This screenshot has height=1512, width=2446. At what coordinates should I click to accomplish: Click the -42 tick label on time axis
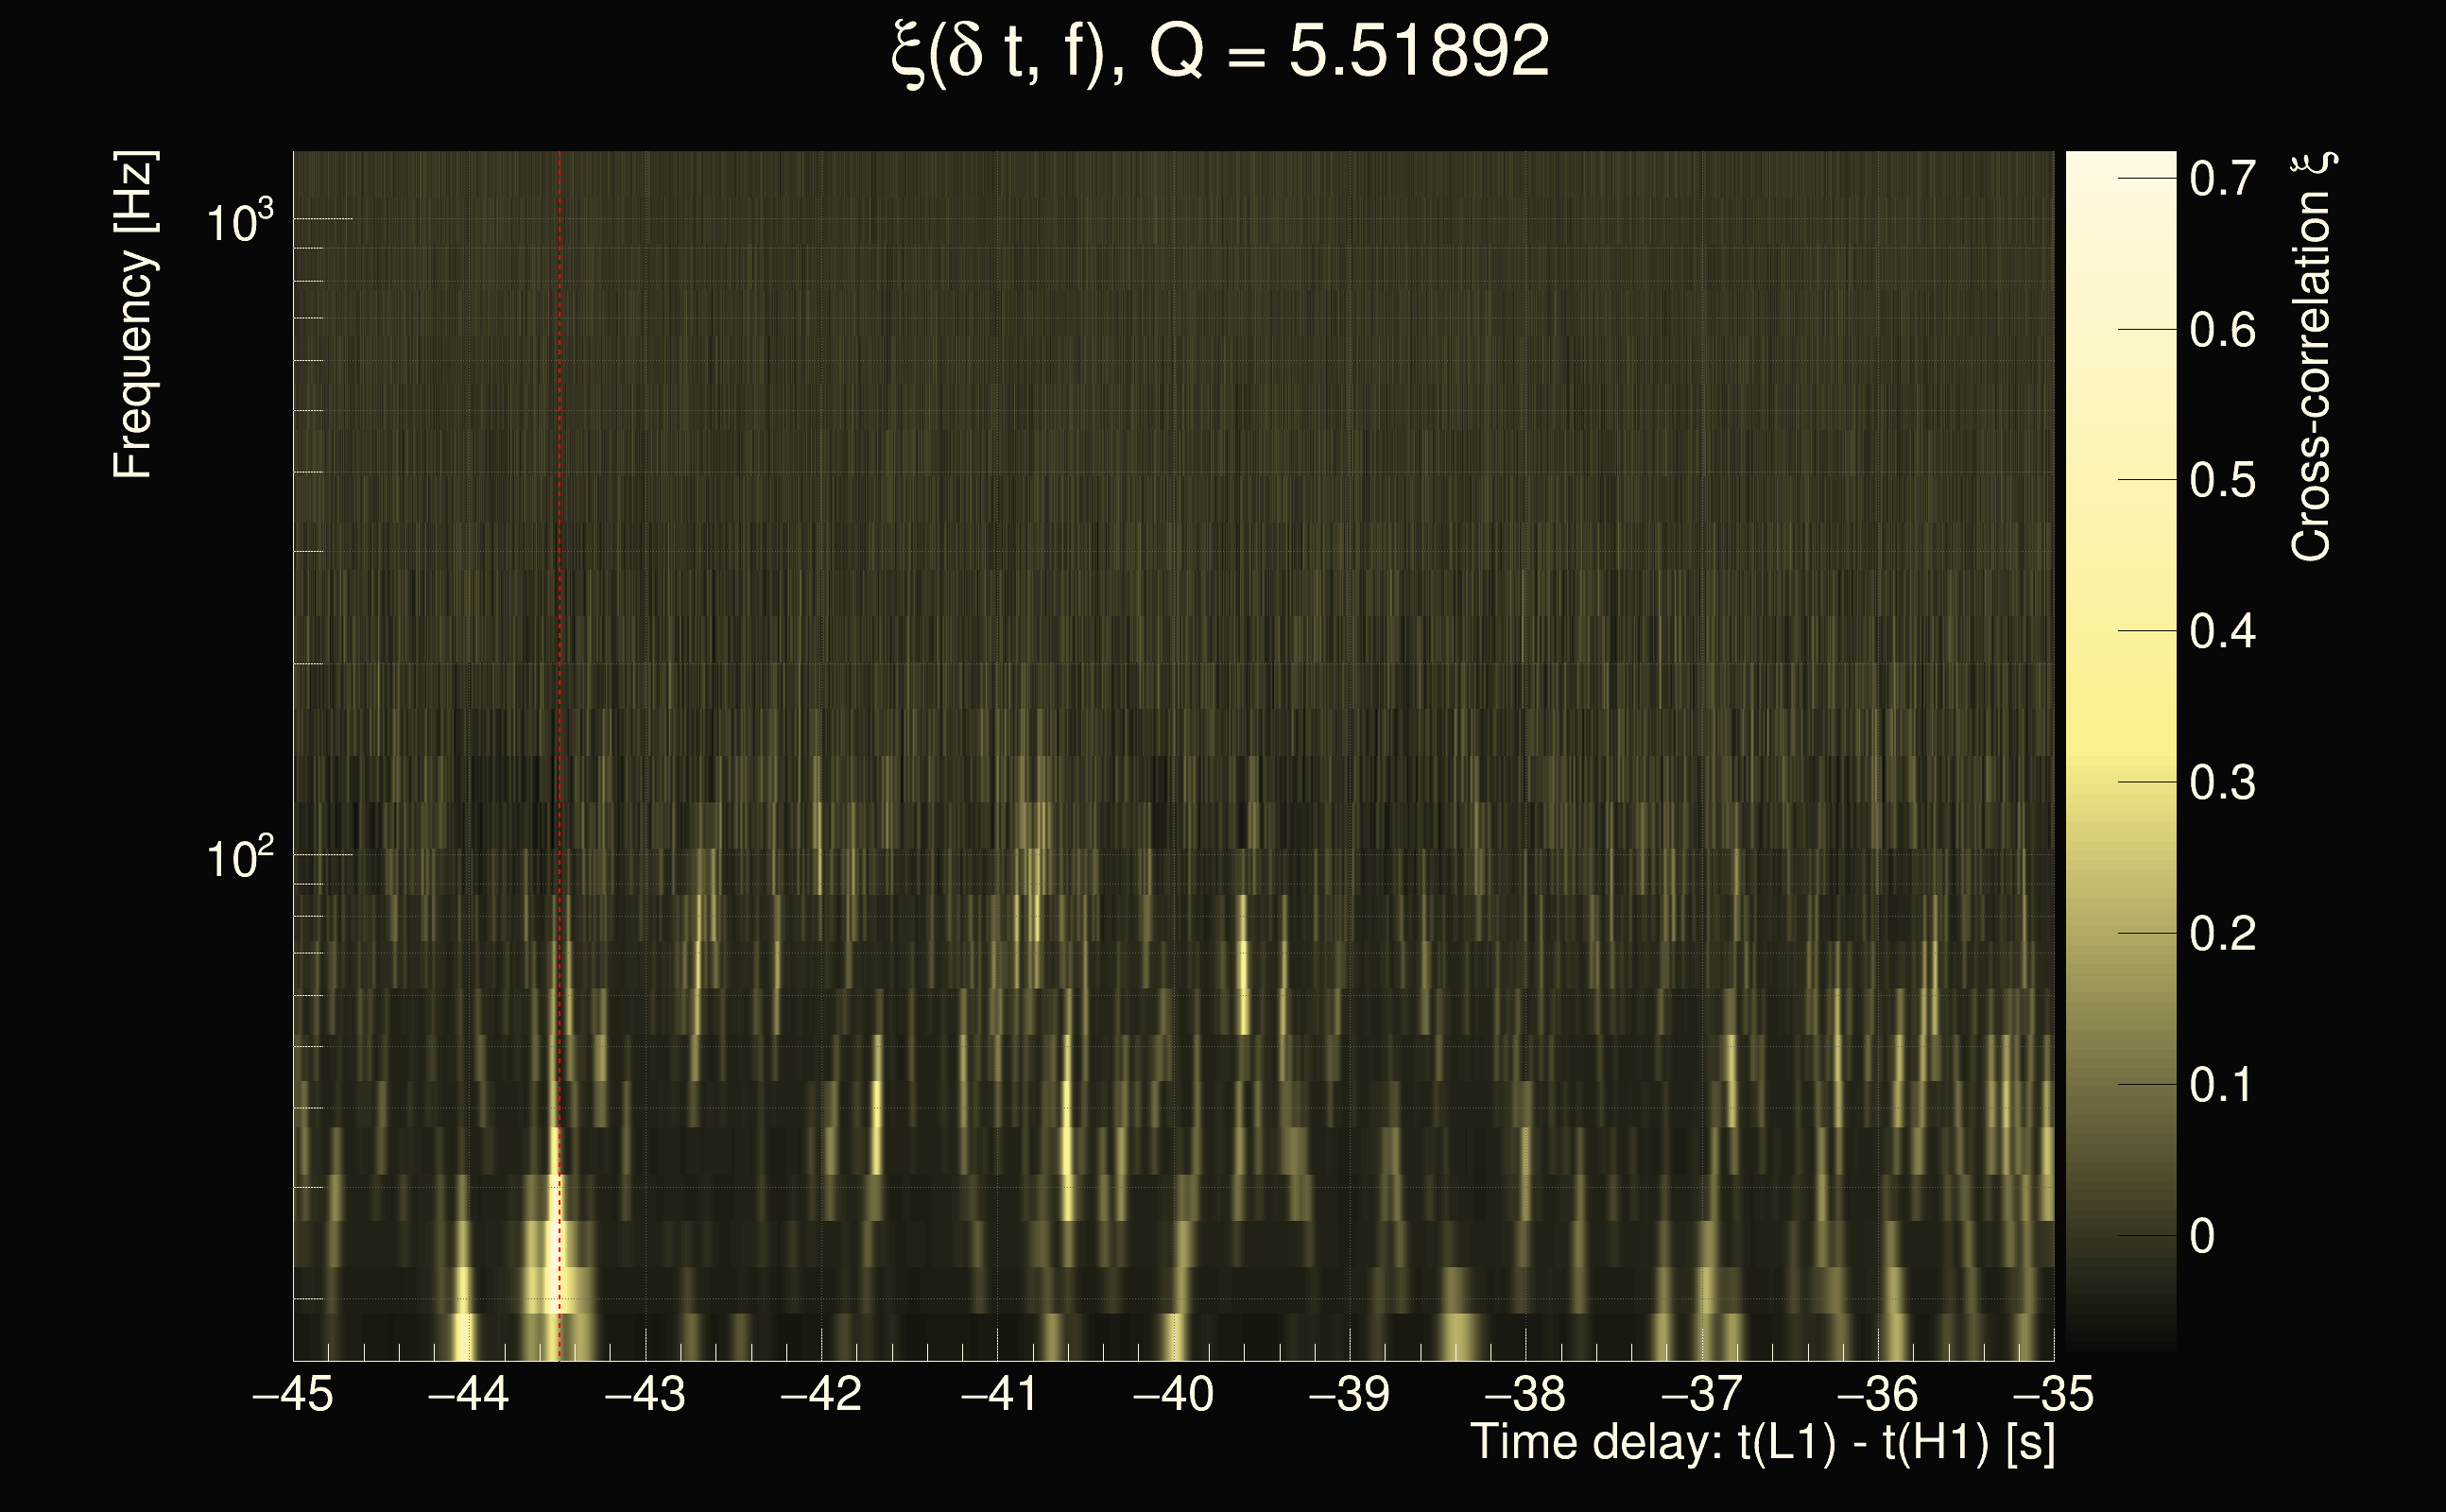coord(821,1395)
